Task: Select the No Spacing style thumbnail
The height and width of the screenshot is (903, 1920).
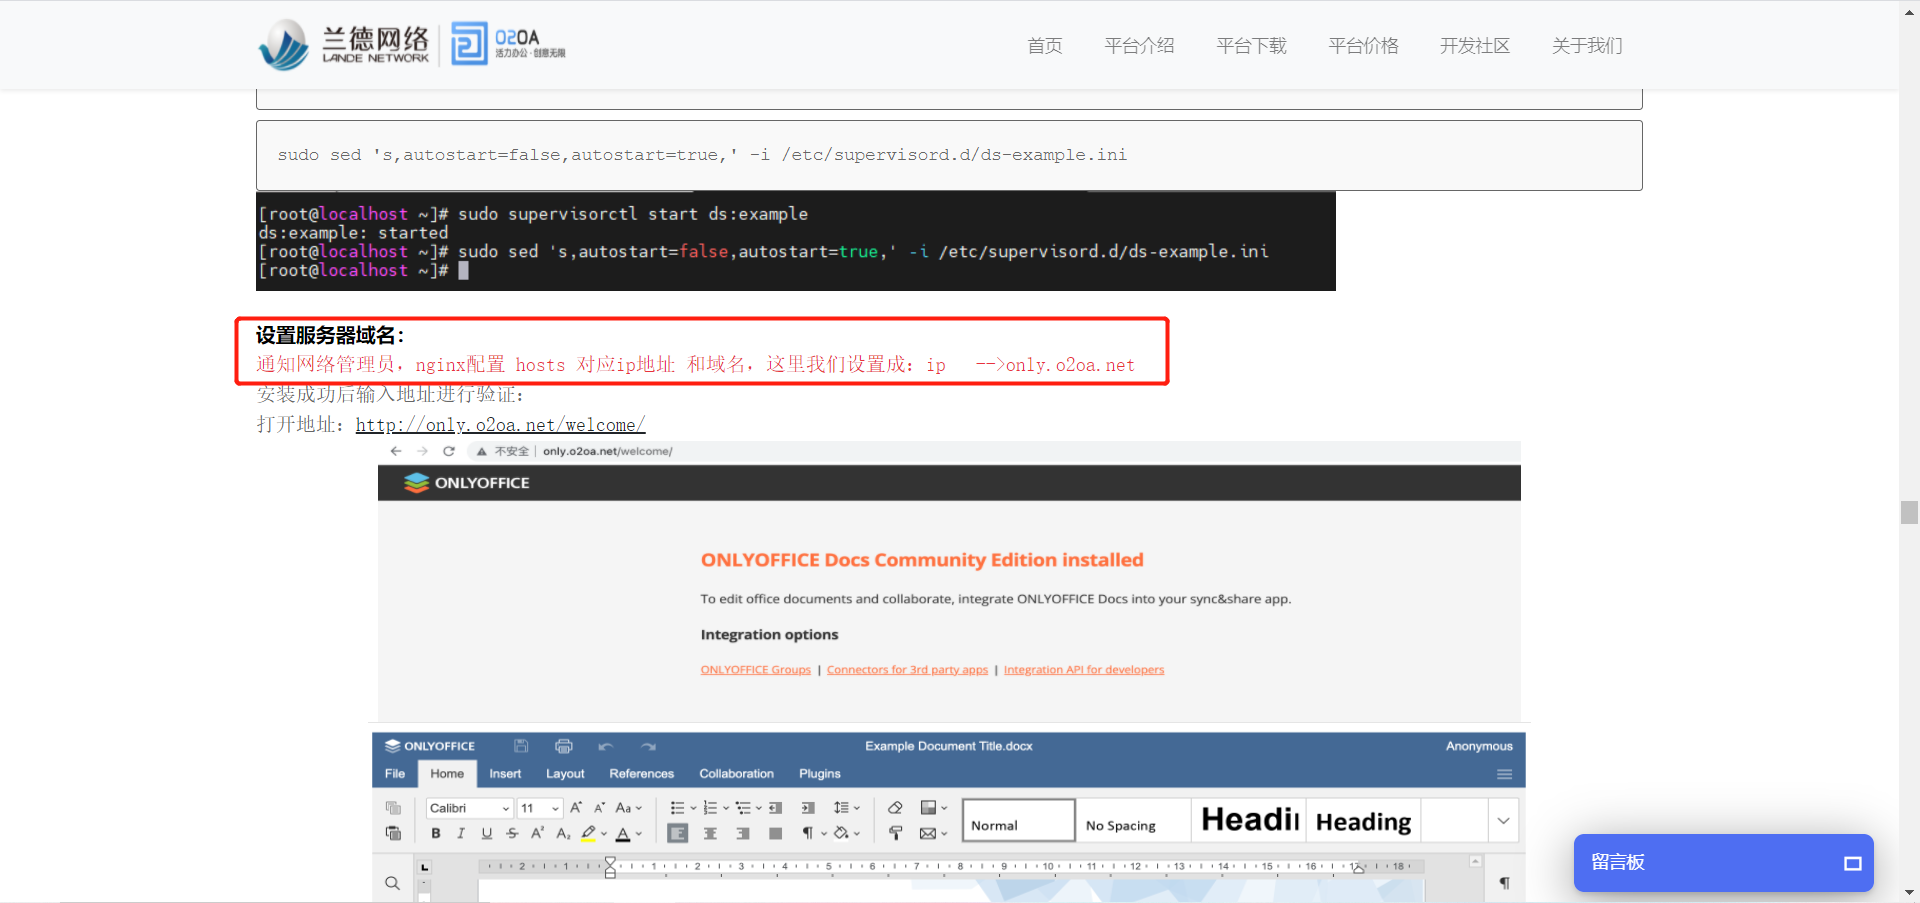Action: [1133, 821]
